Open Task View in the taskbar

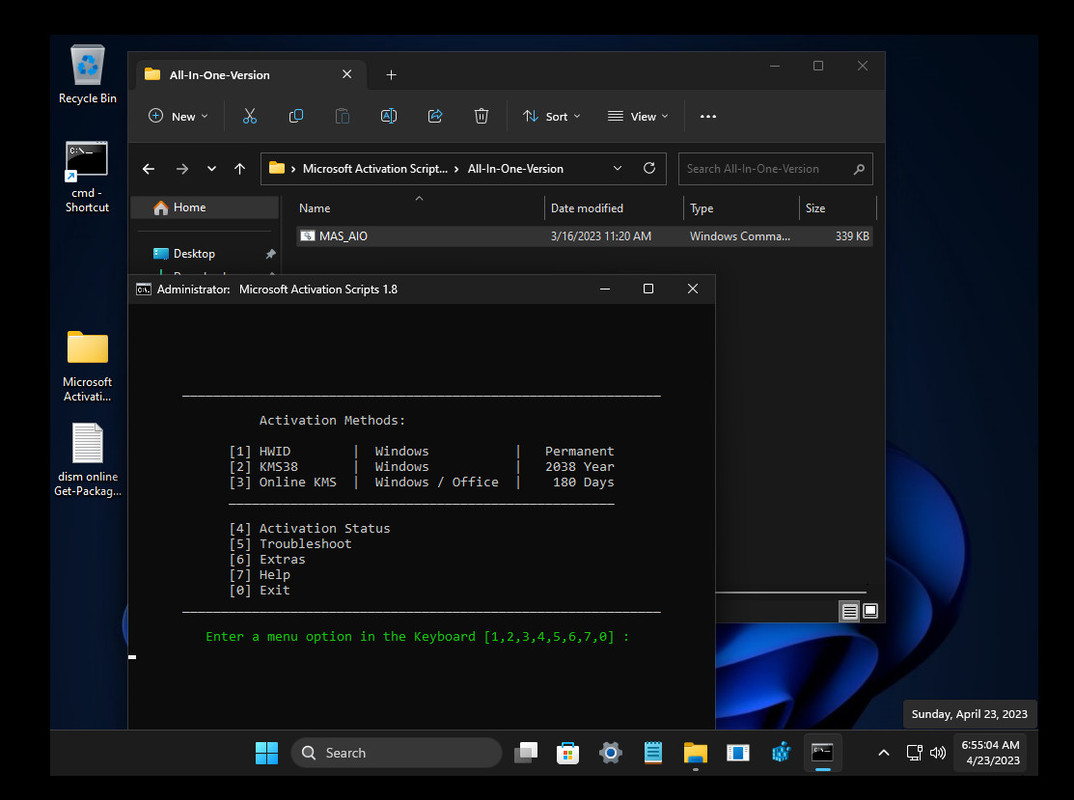pos(526,753)
